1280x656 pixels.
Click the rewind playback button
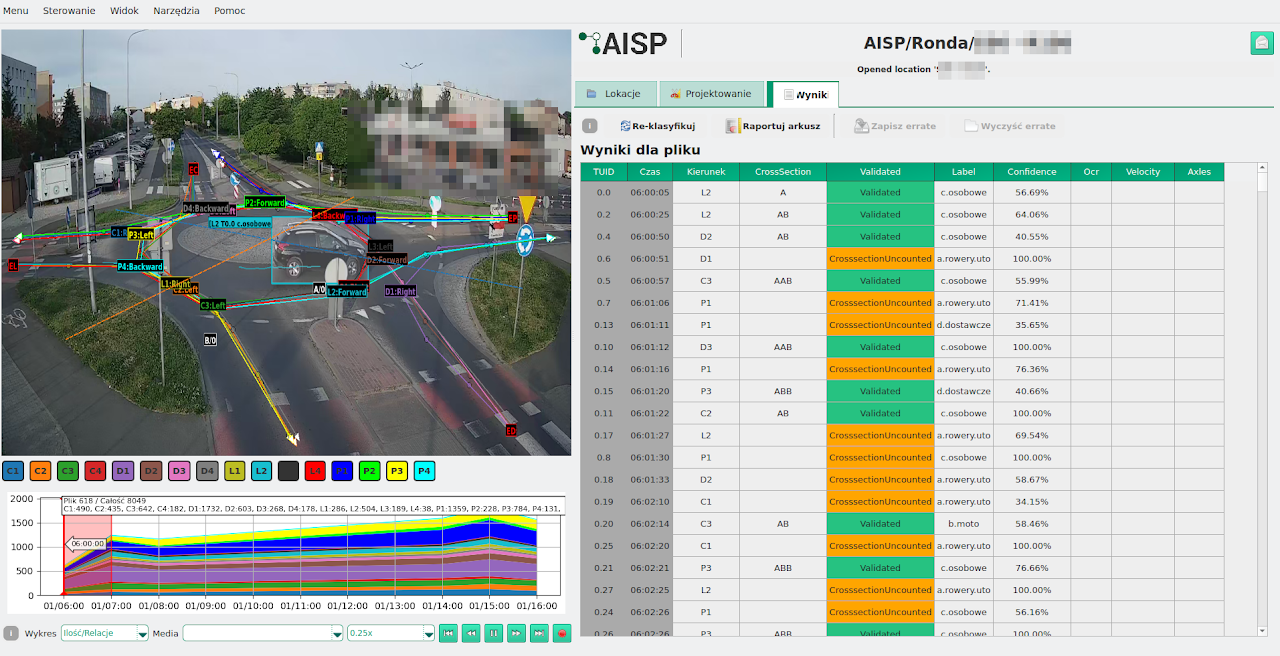coord(471,633)
